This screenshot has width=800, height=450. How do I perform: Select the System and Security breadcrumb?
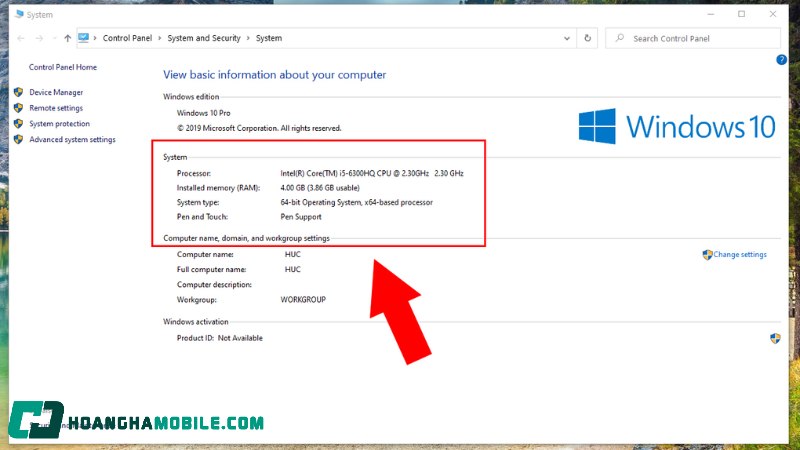204,38
